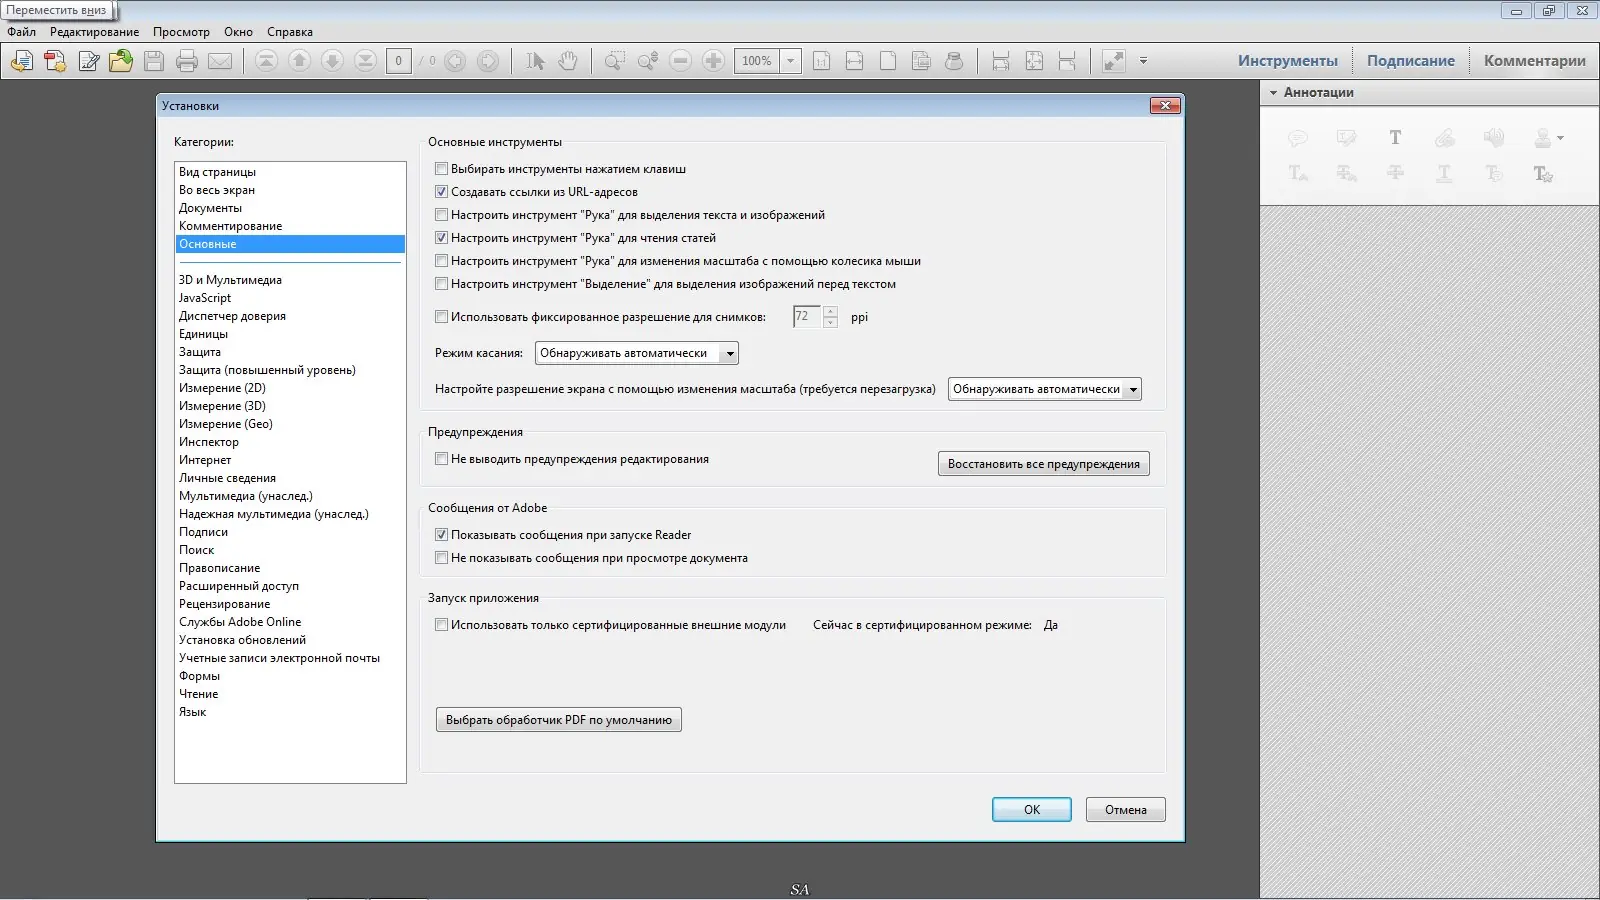This screenshot has height=900, width=1600.
Task: Uncheck 'Рука' для чтения статей option
Action: tap(441, 238)
